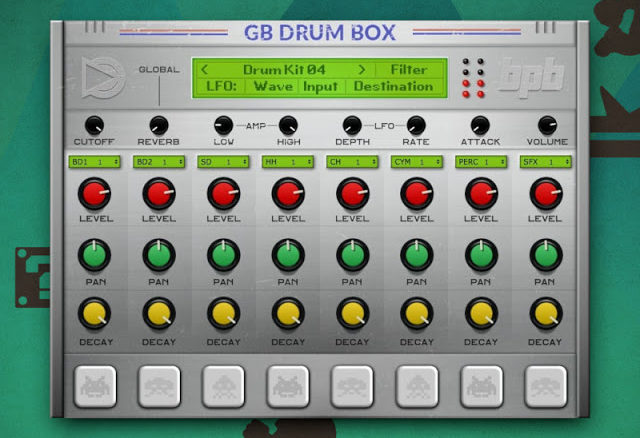
Task: Open the HH sample dropdown
Action: (x=288, y=162)
